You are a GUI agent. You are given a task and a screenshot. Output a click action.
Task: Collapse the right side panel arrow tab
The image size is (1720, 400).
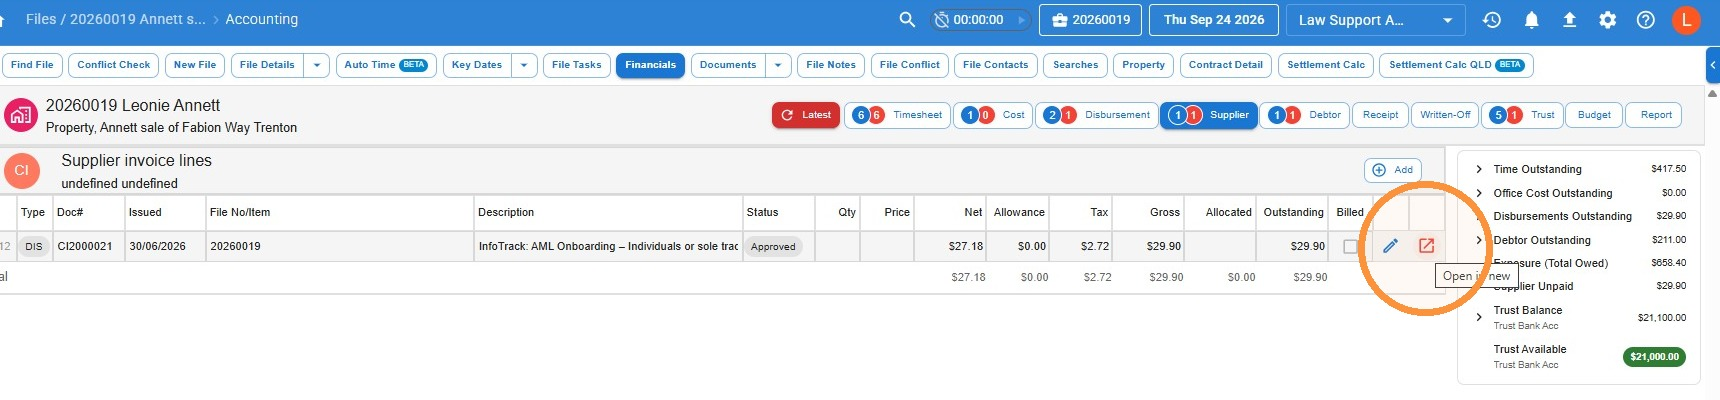point(1712,66)
